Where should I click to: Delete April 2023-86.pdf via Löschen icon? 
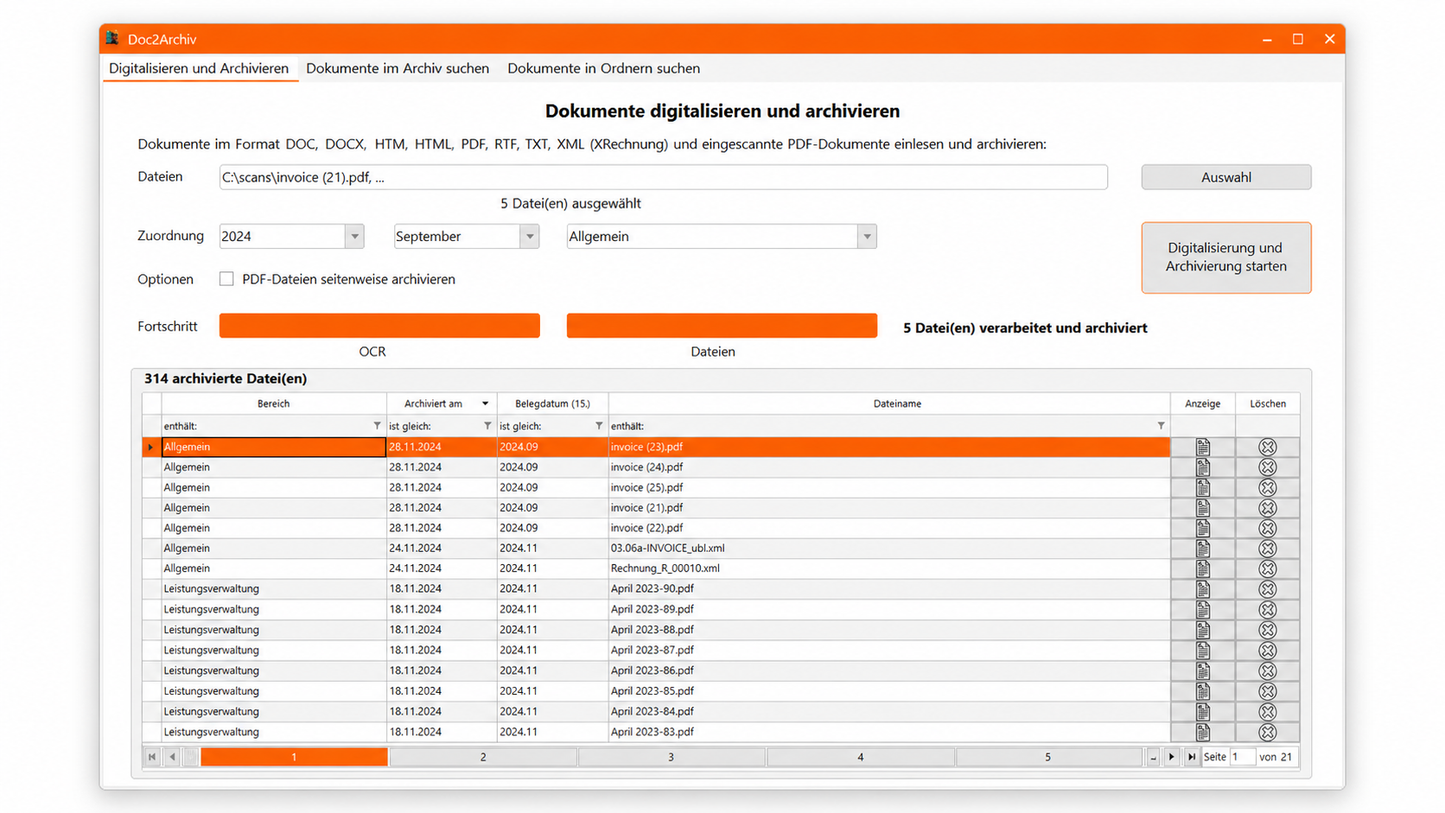click(1267, 670)
